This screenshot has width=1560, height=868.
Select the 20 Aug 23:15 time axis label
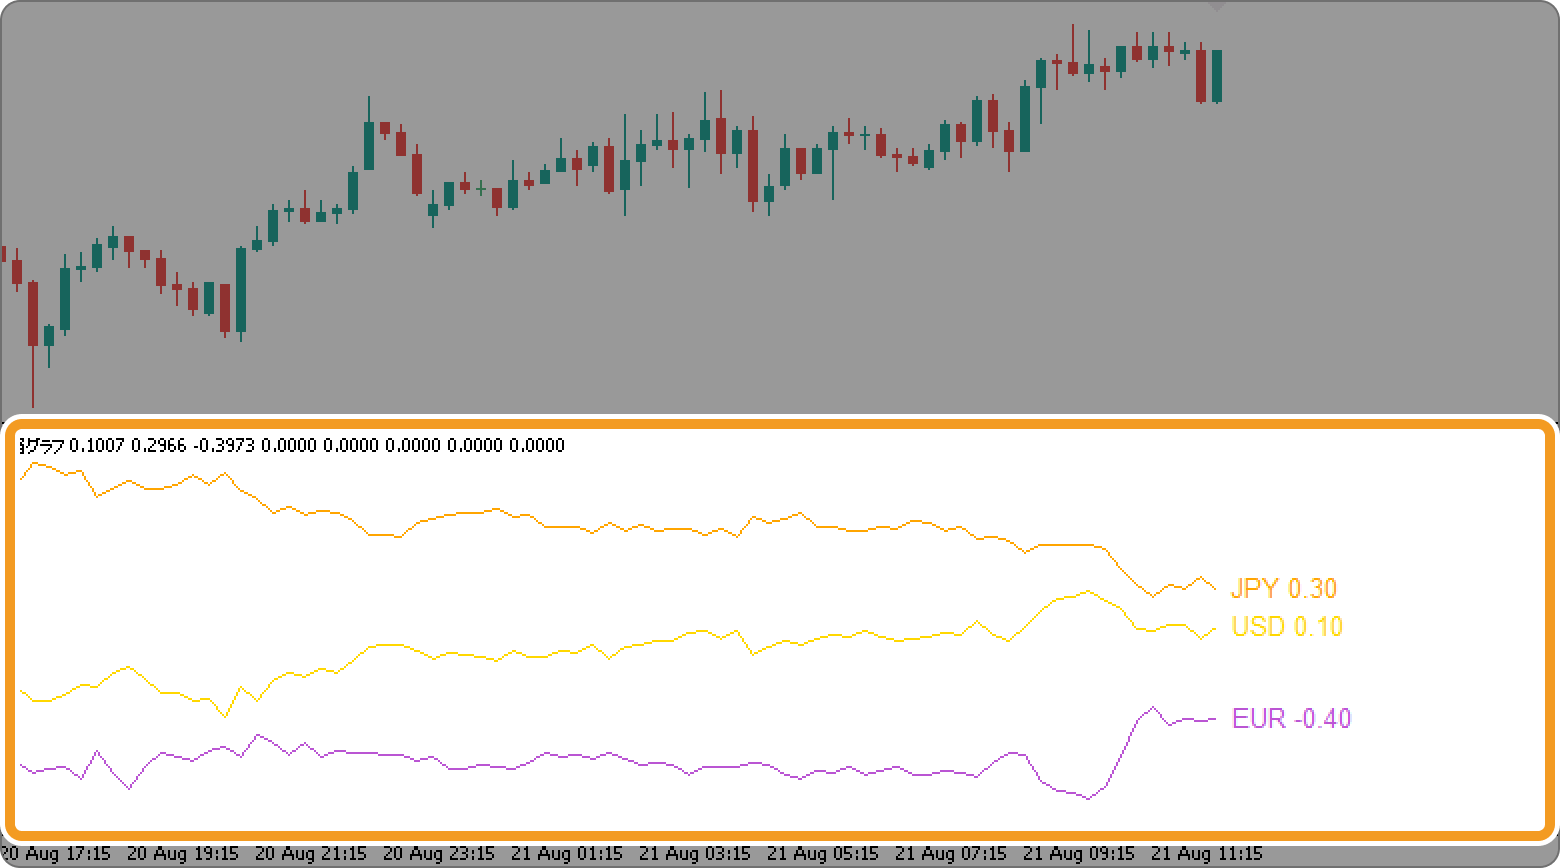(x=439, y=854)
